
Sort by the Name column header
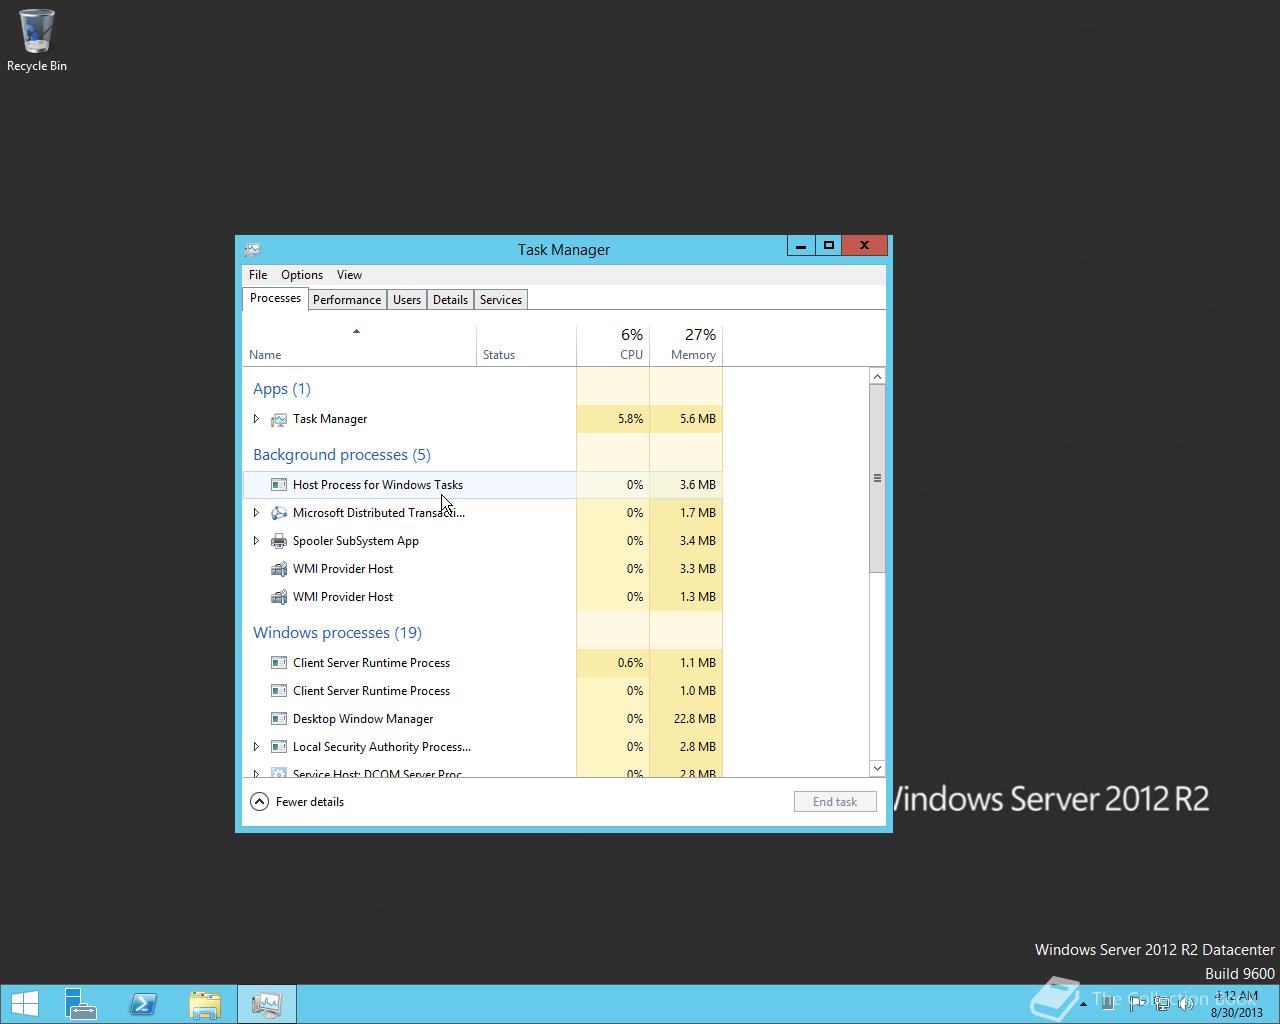click(360, 345)
